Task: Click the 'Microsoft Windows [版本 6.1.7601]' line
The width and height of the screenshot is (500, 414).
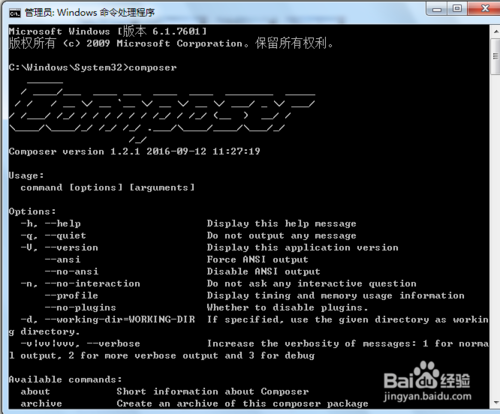Action: [108, 32]
